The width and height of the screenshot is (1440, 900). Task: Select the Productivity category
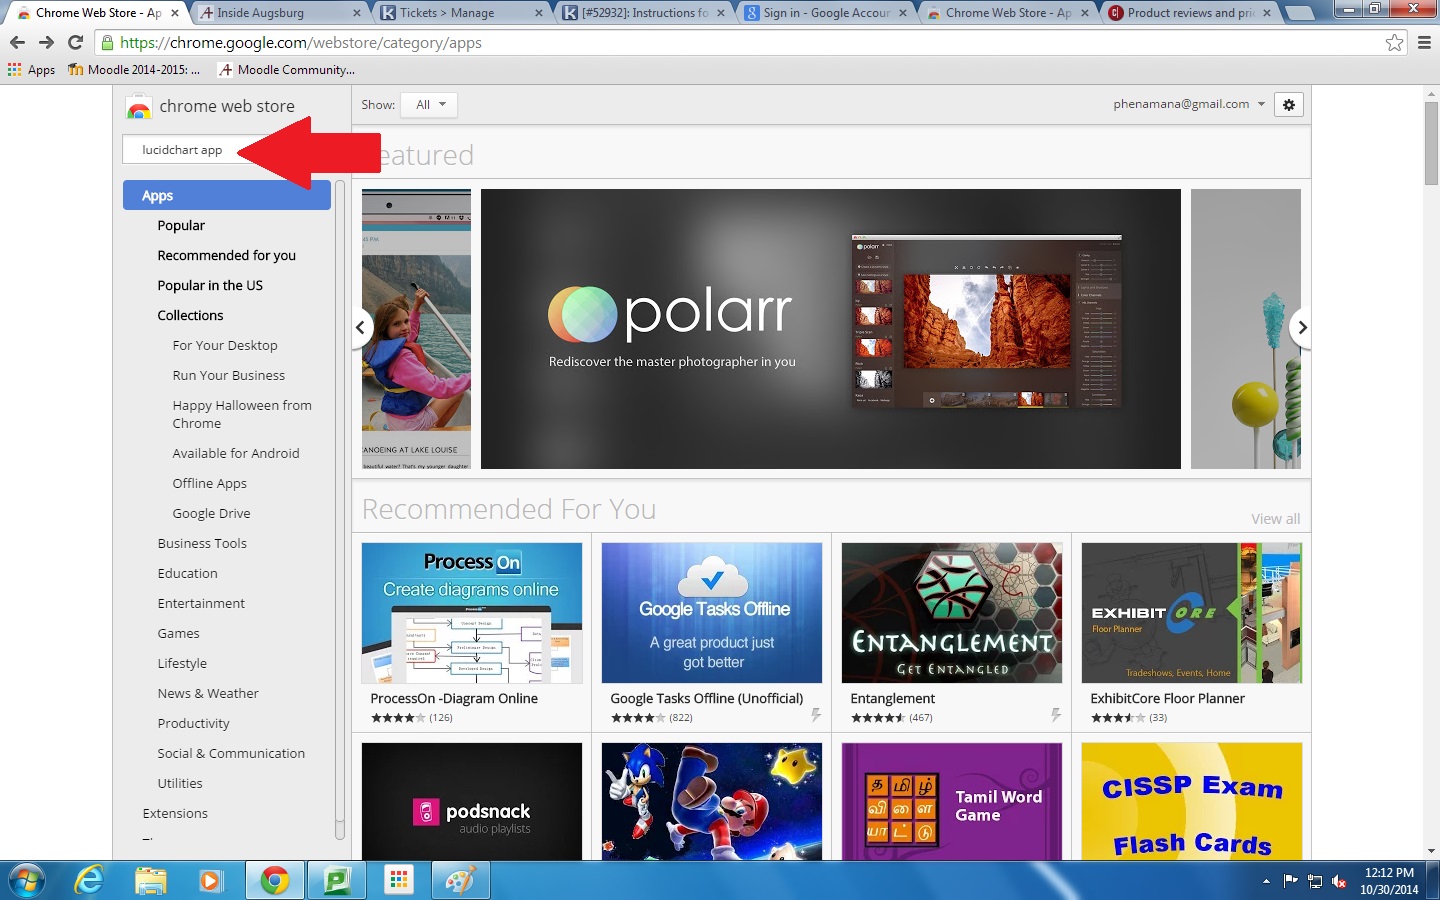click(x=193, y=724)
